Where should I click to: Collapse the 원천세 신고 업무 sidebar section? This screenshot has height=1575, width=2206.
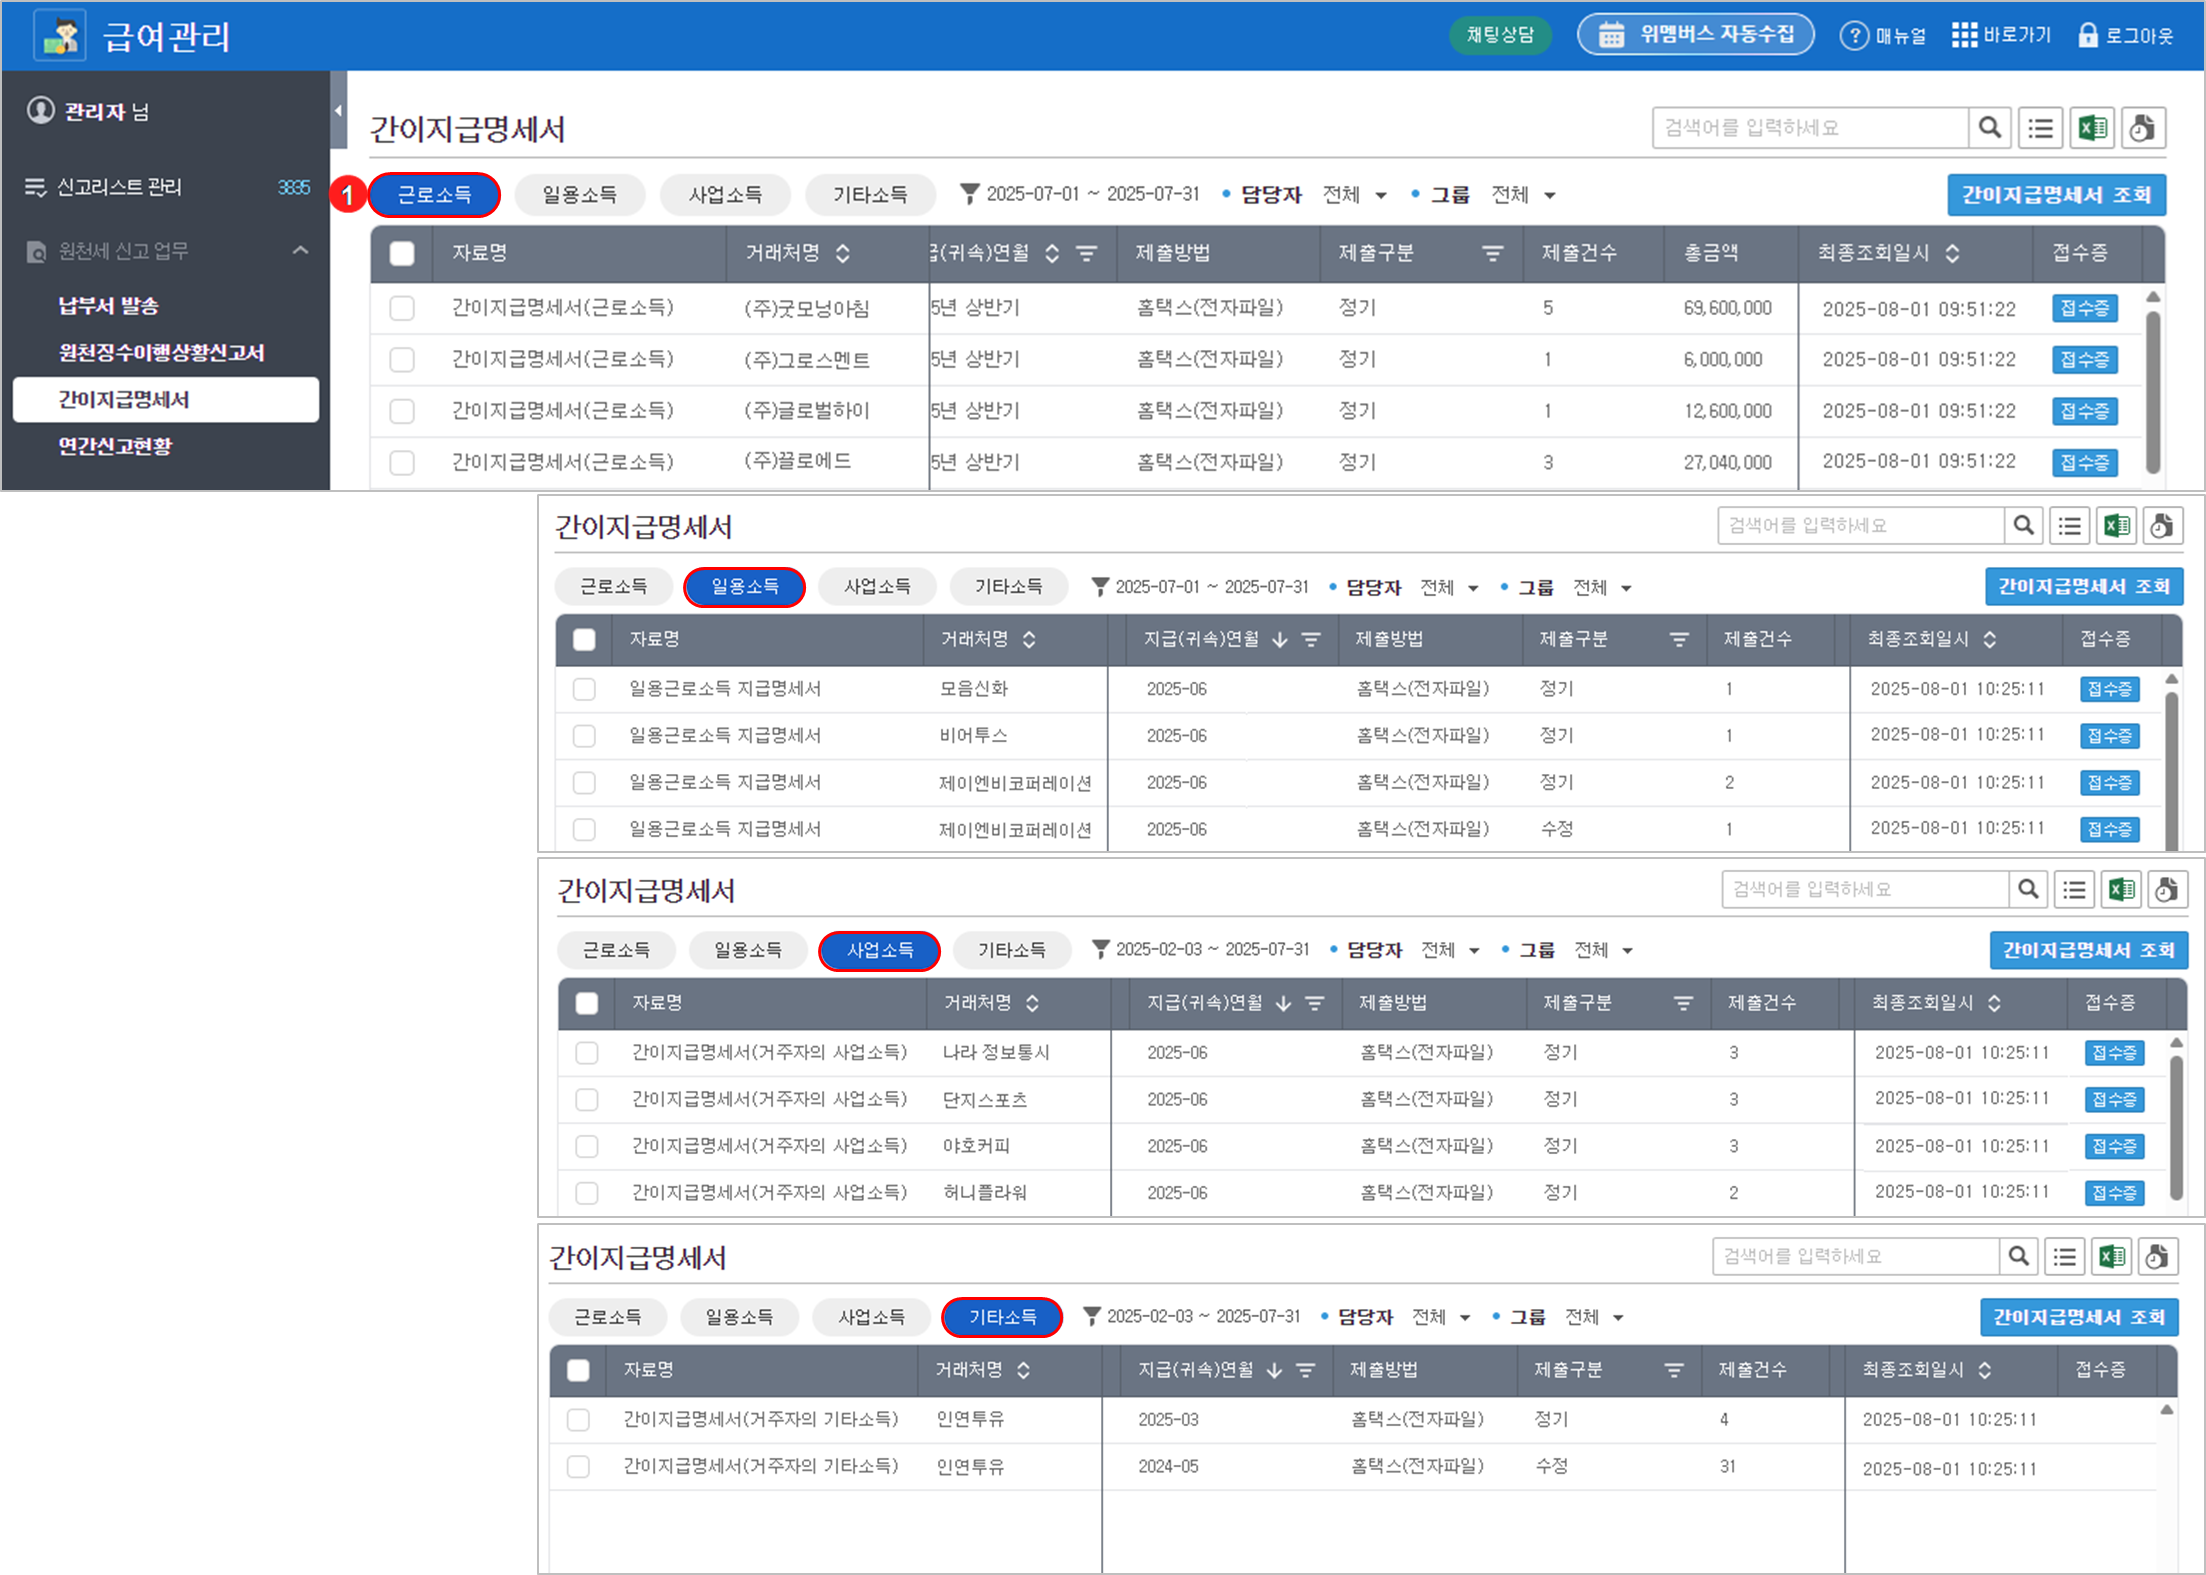click(x=300, y=250)
